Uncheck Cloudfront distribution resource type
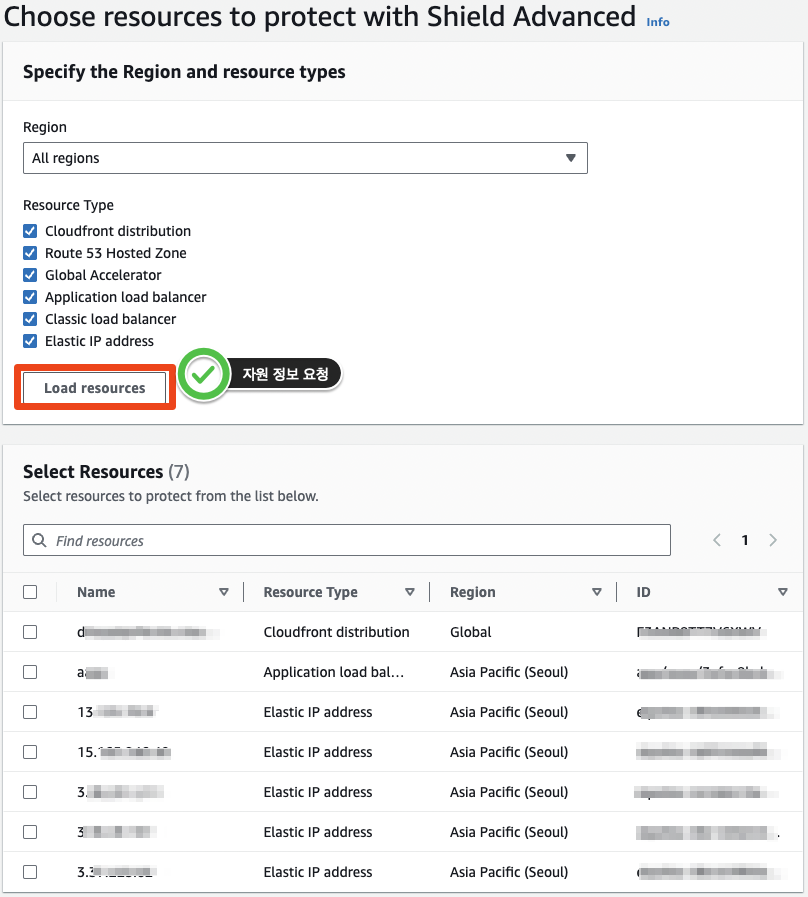Image resolution: width=808 pixels, height=897 pixels. [x=30, y=231]
